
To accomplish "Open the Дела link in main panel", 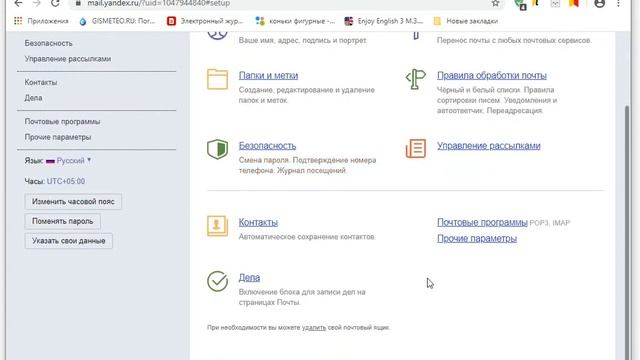I will (249, 278).
